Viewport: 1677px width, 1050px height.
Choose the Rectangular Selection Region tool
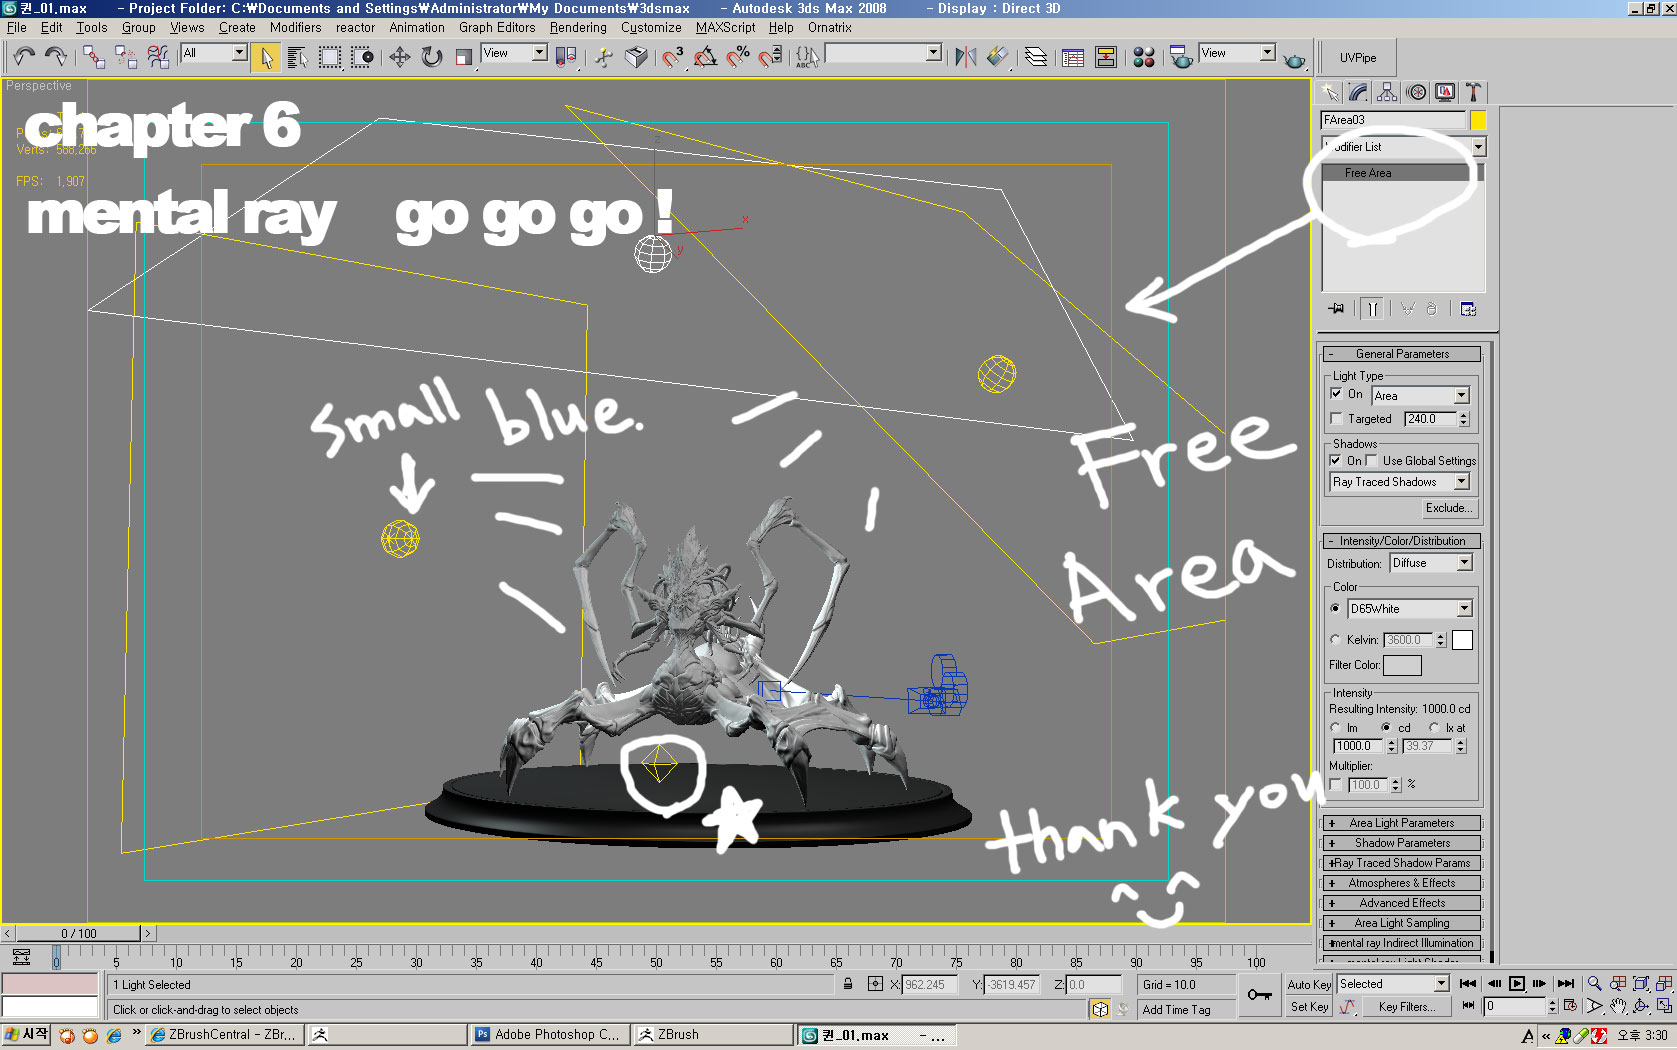click(329, 57)
